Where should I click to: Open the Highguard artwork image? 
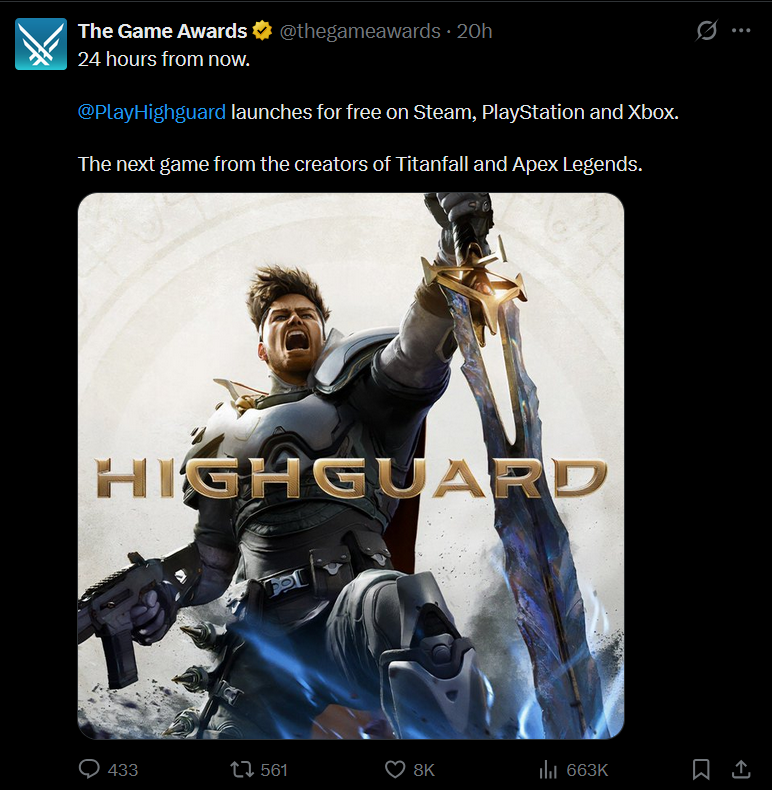pos(351,466)
